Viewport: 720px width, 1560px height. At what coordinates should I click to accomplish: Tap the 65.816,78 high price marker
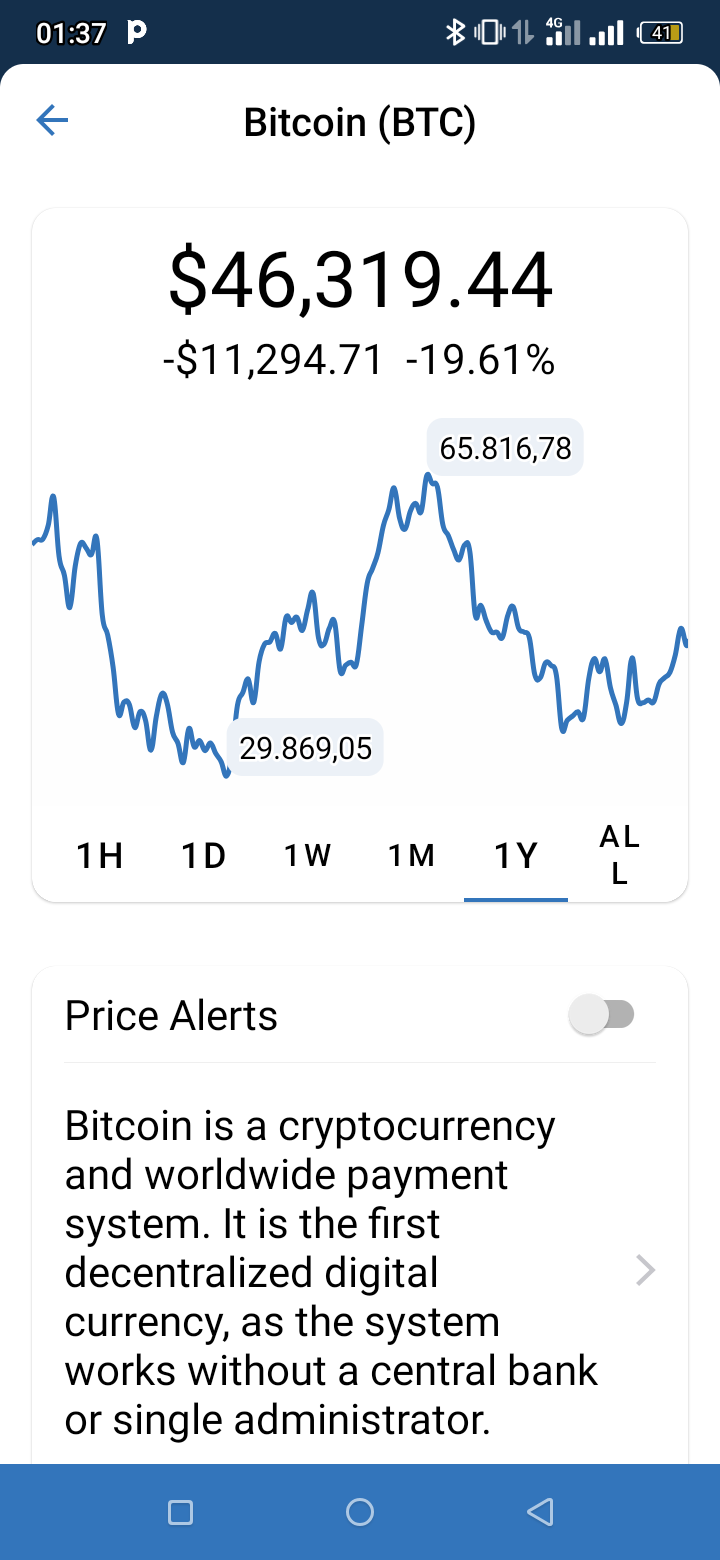pos(505,448)
